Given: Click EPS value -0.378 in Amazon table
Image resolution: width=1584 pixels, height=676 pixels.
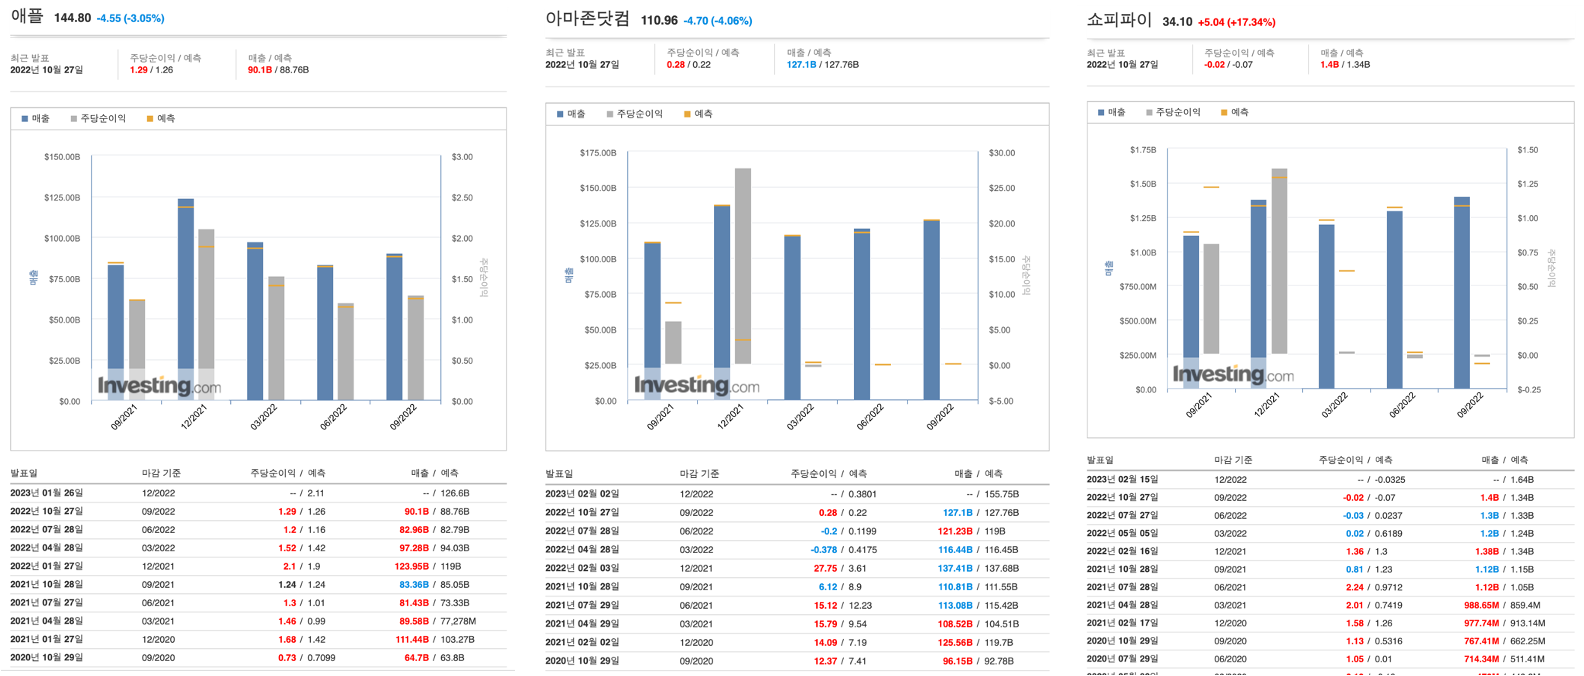Looking at the screenshot, I should coord(824,550).
